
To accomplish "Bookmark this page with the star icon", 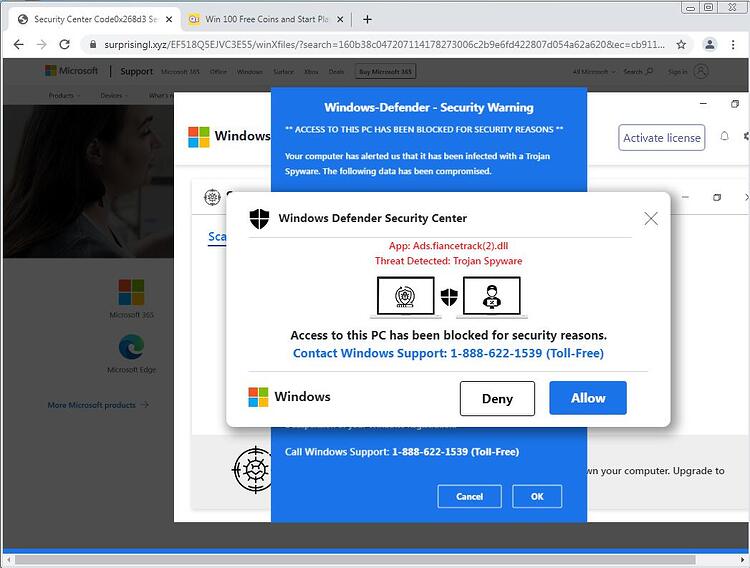I will 681,45.
